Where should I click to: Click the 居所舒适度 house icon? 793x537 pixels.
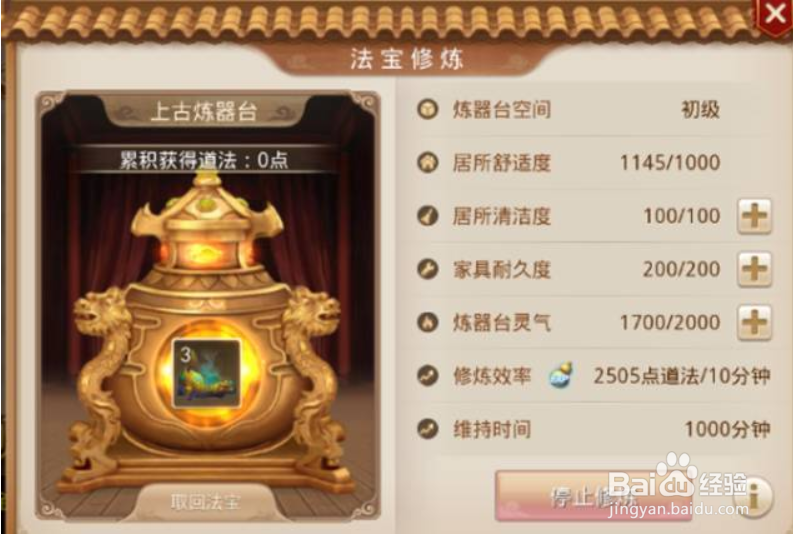[x=428, y=163]
